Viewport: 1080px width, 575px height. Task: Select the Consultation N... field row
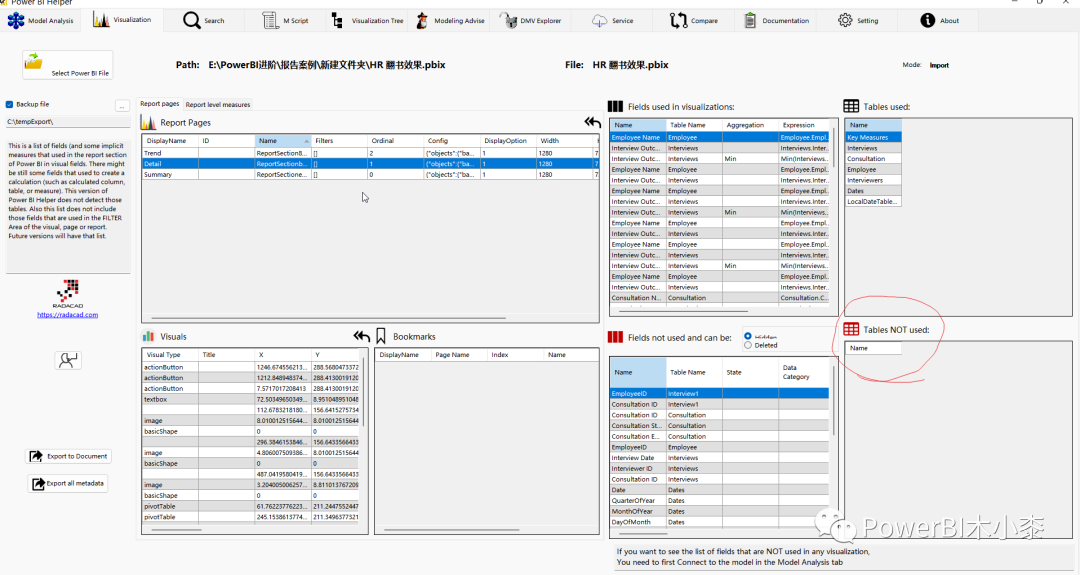pyautogui.click(x=719, y=298)
